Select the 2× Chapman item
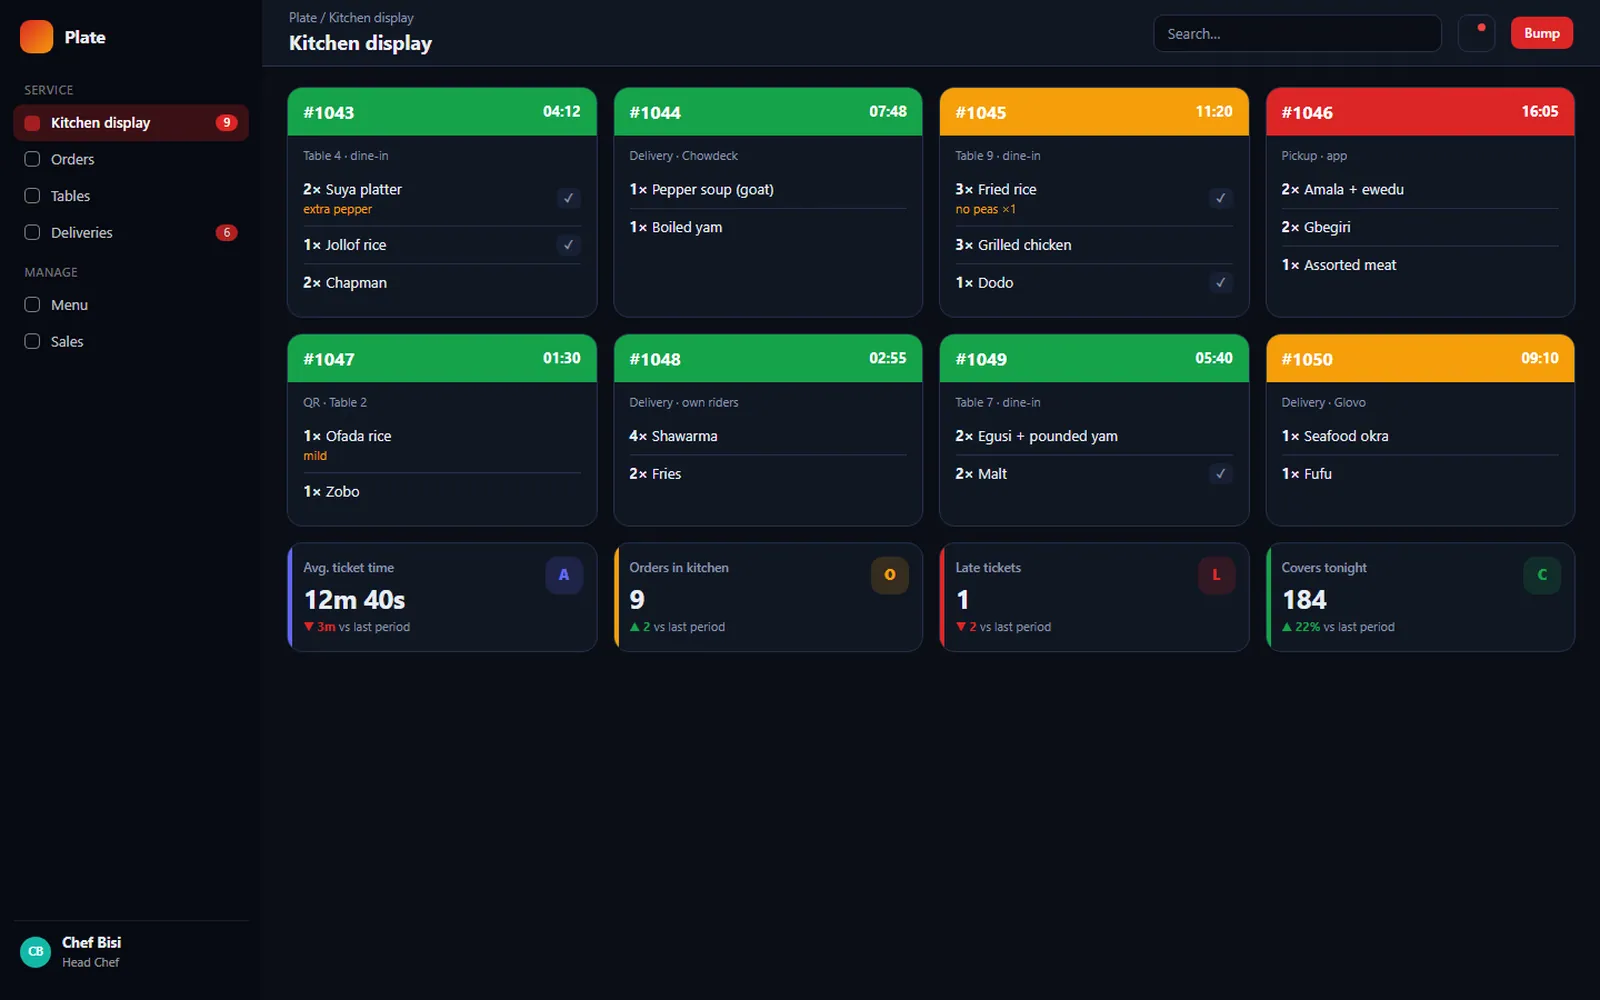 [442, 283]
